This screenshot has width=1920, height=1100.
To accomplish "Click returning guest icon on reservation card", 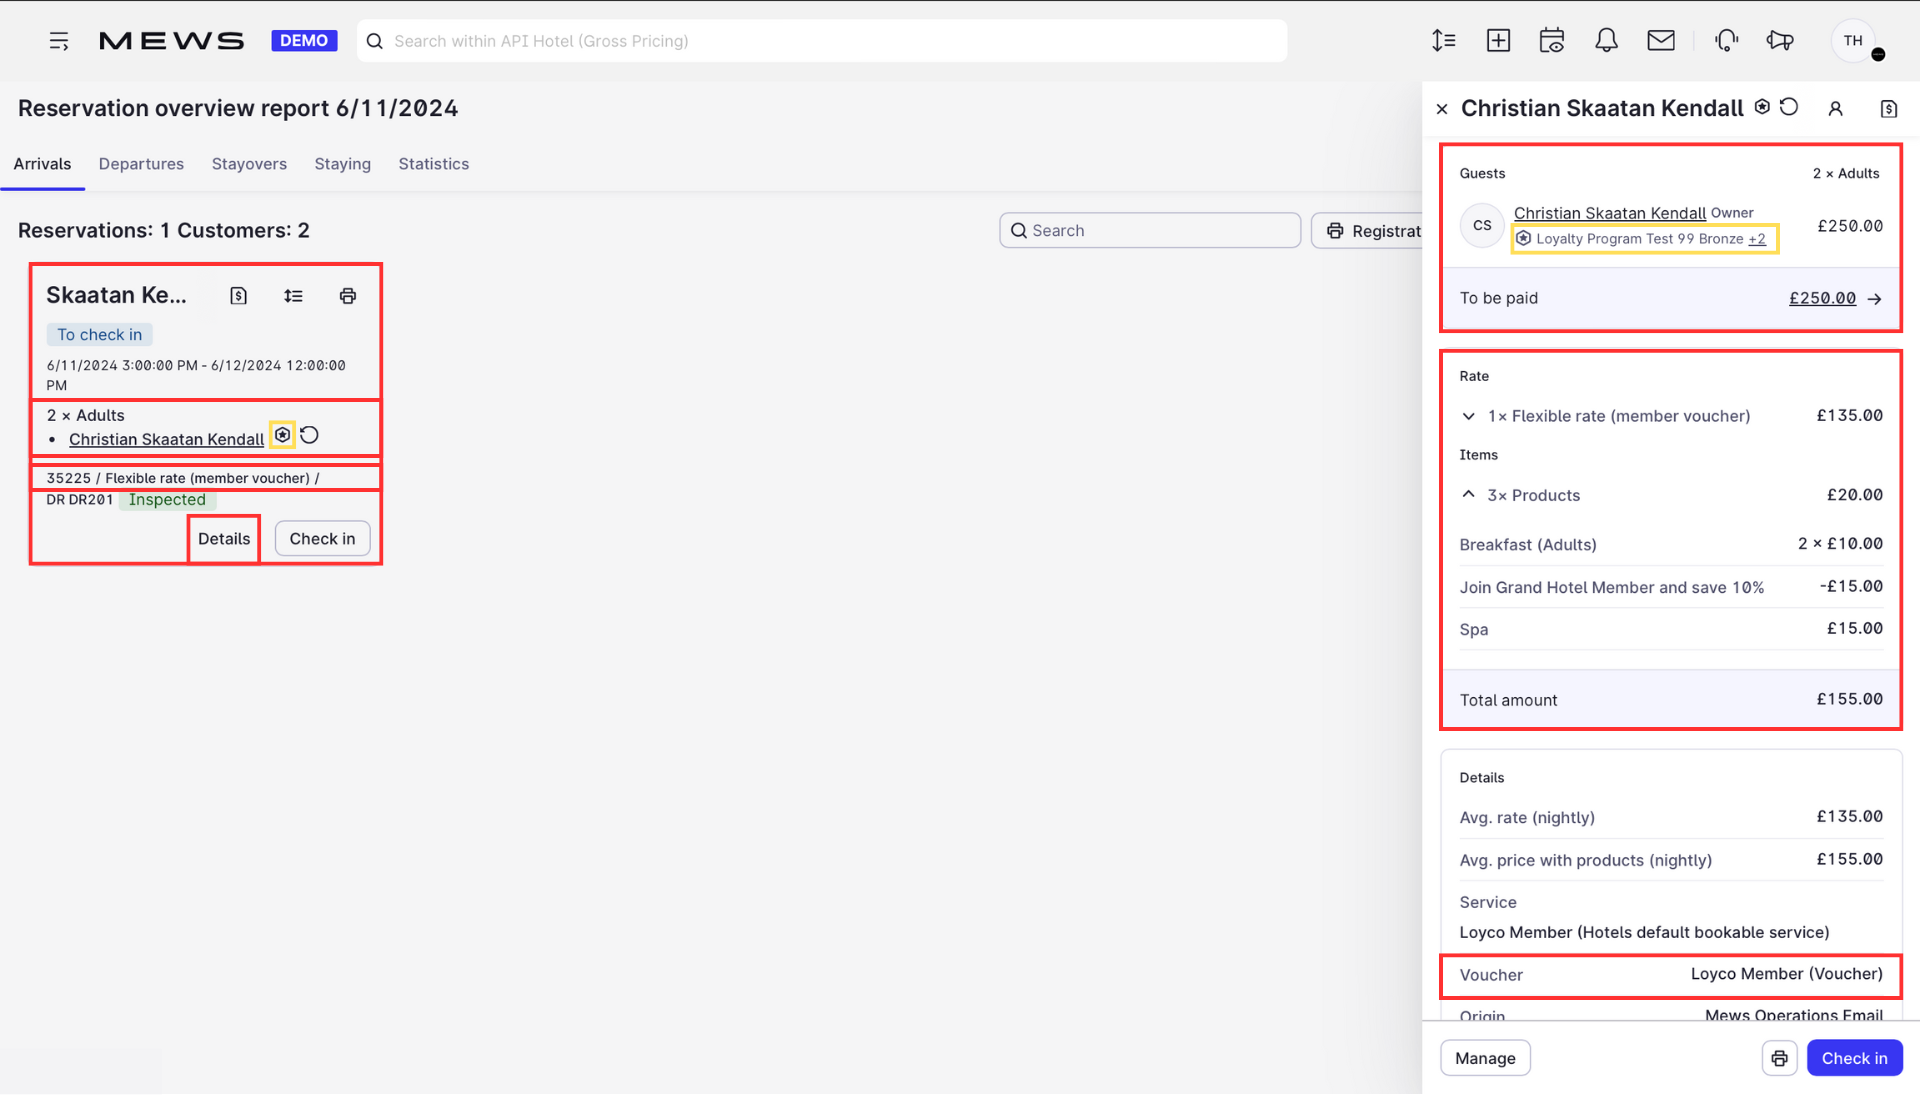I will pos(310,435).
